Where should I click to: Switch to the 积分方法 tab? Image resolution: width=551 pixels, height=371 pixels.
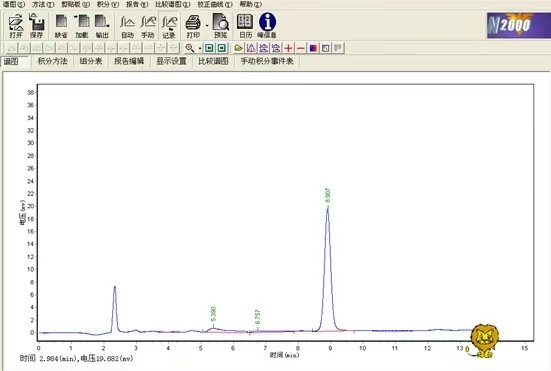point(52,61)
